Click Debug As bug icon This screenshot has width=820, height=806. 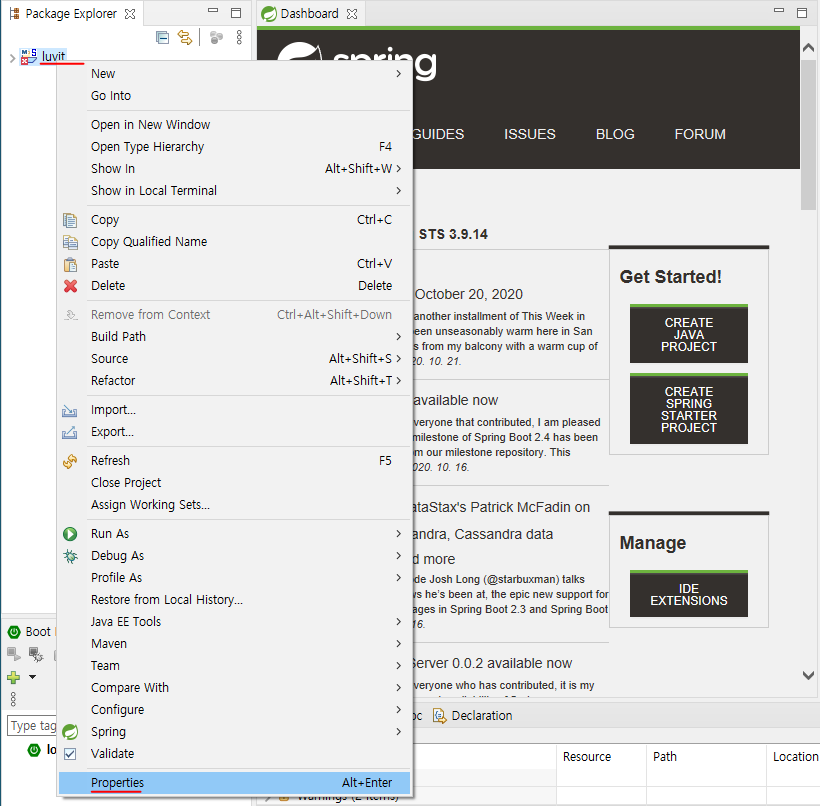70,556
